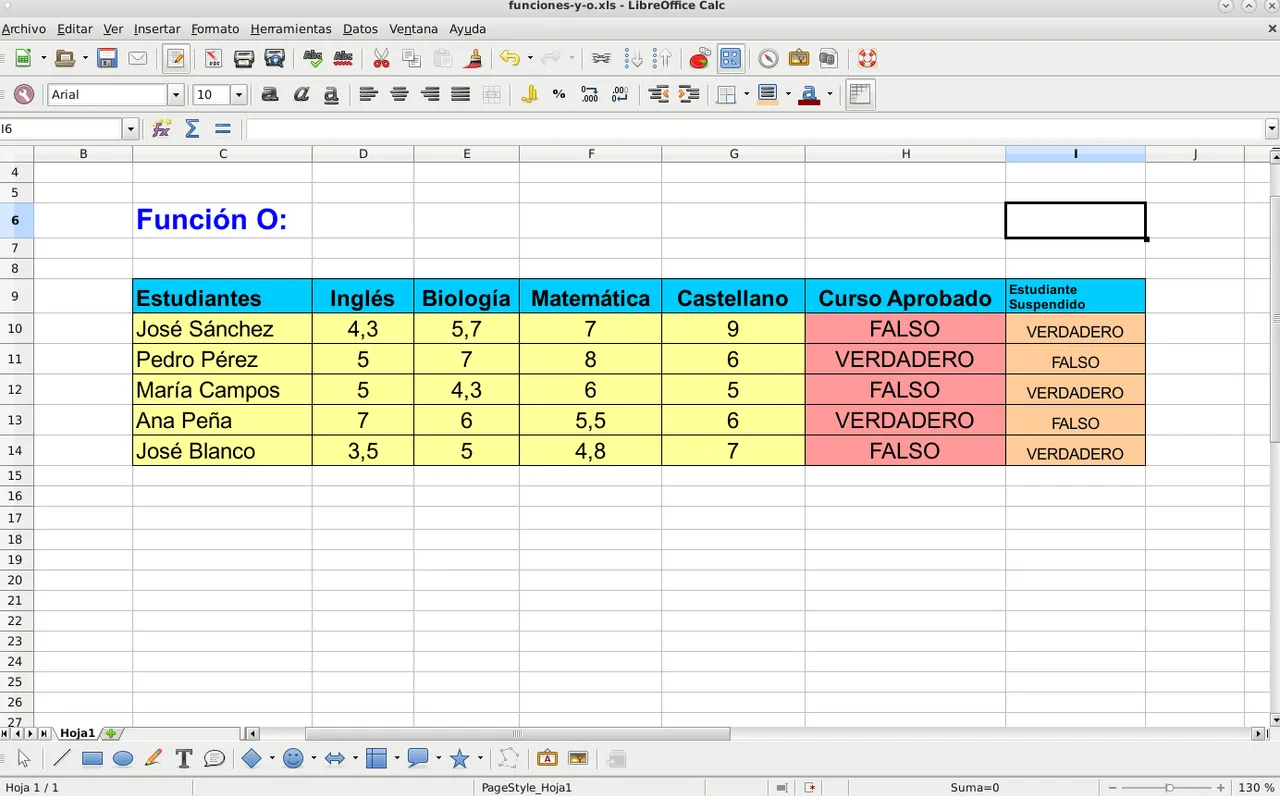Select the row 10 header
The width and height of the screenshot is (1280, 796).
(16, 329)
